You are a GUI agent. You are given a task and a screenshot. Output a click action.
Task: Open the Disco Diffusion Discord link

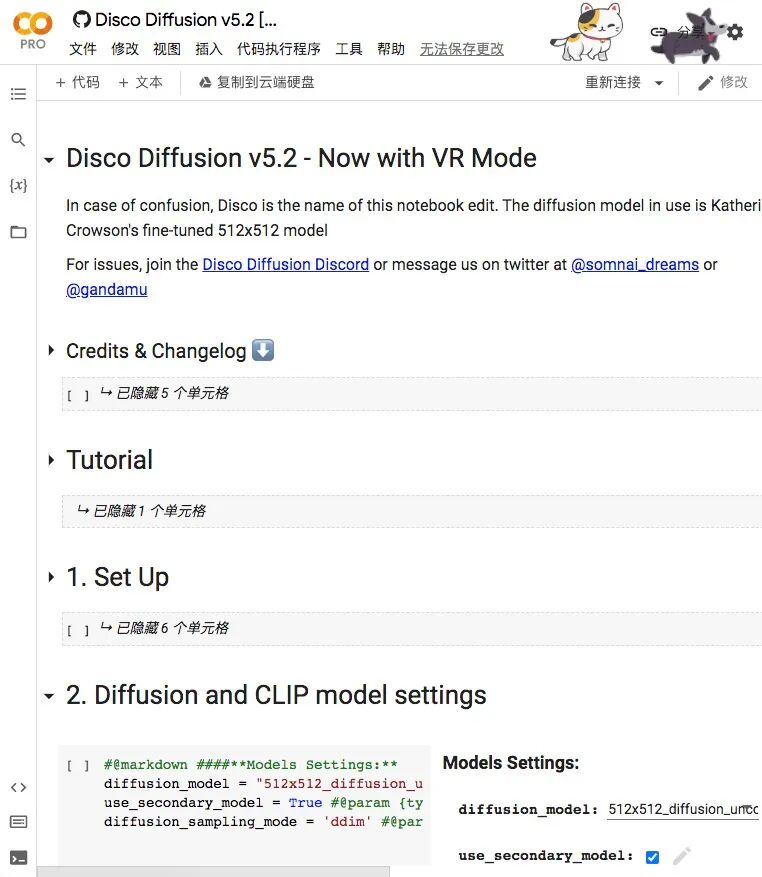click(285, 264)
